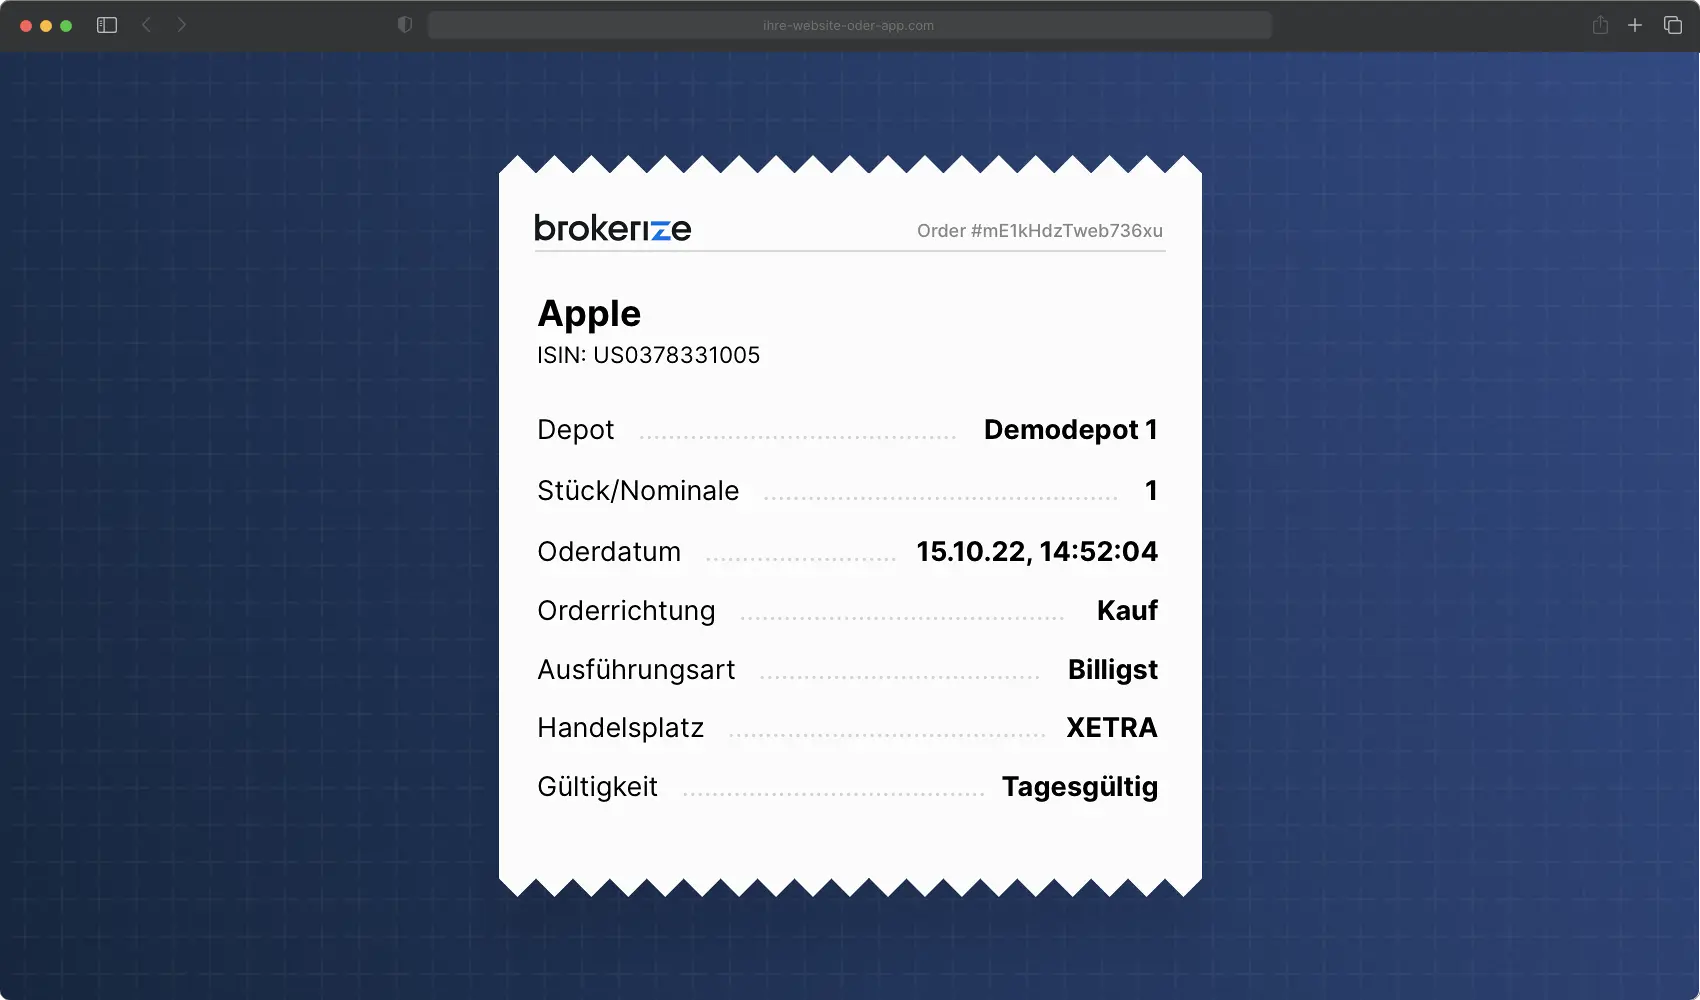Click the Demodepot 1 value

1071,429
